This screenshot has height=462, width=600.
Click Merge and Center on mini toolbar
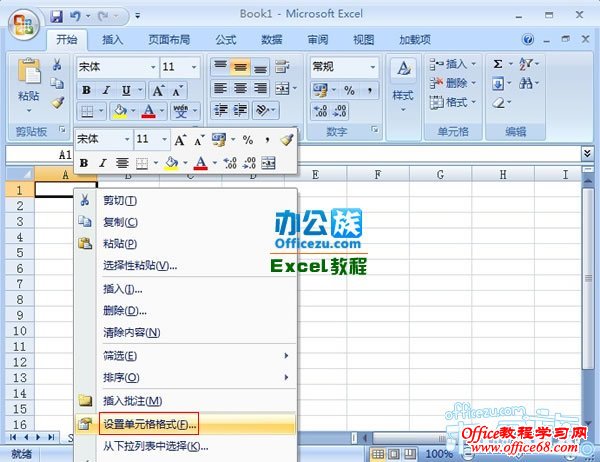point(268,163)
